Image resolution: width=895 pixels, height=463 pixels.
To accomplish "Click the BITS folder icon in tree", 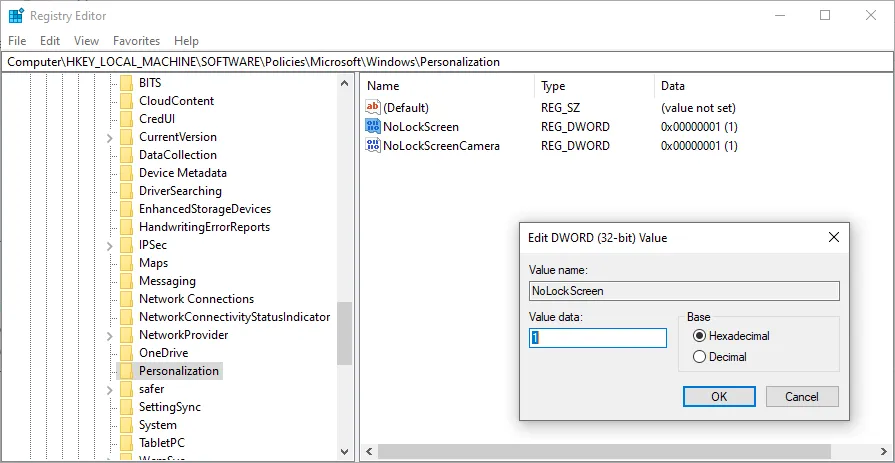I will pos(126,83).
